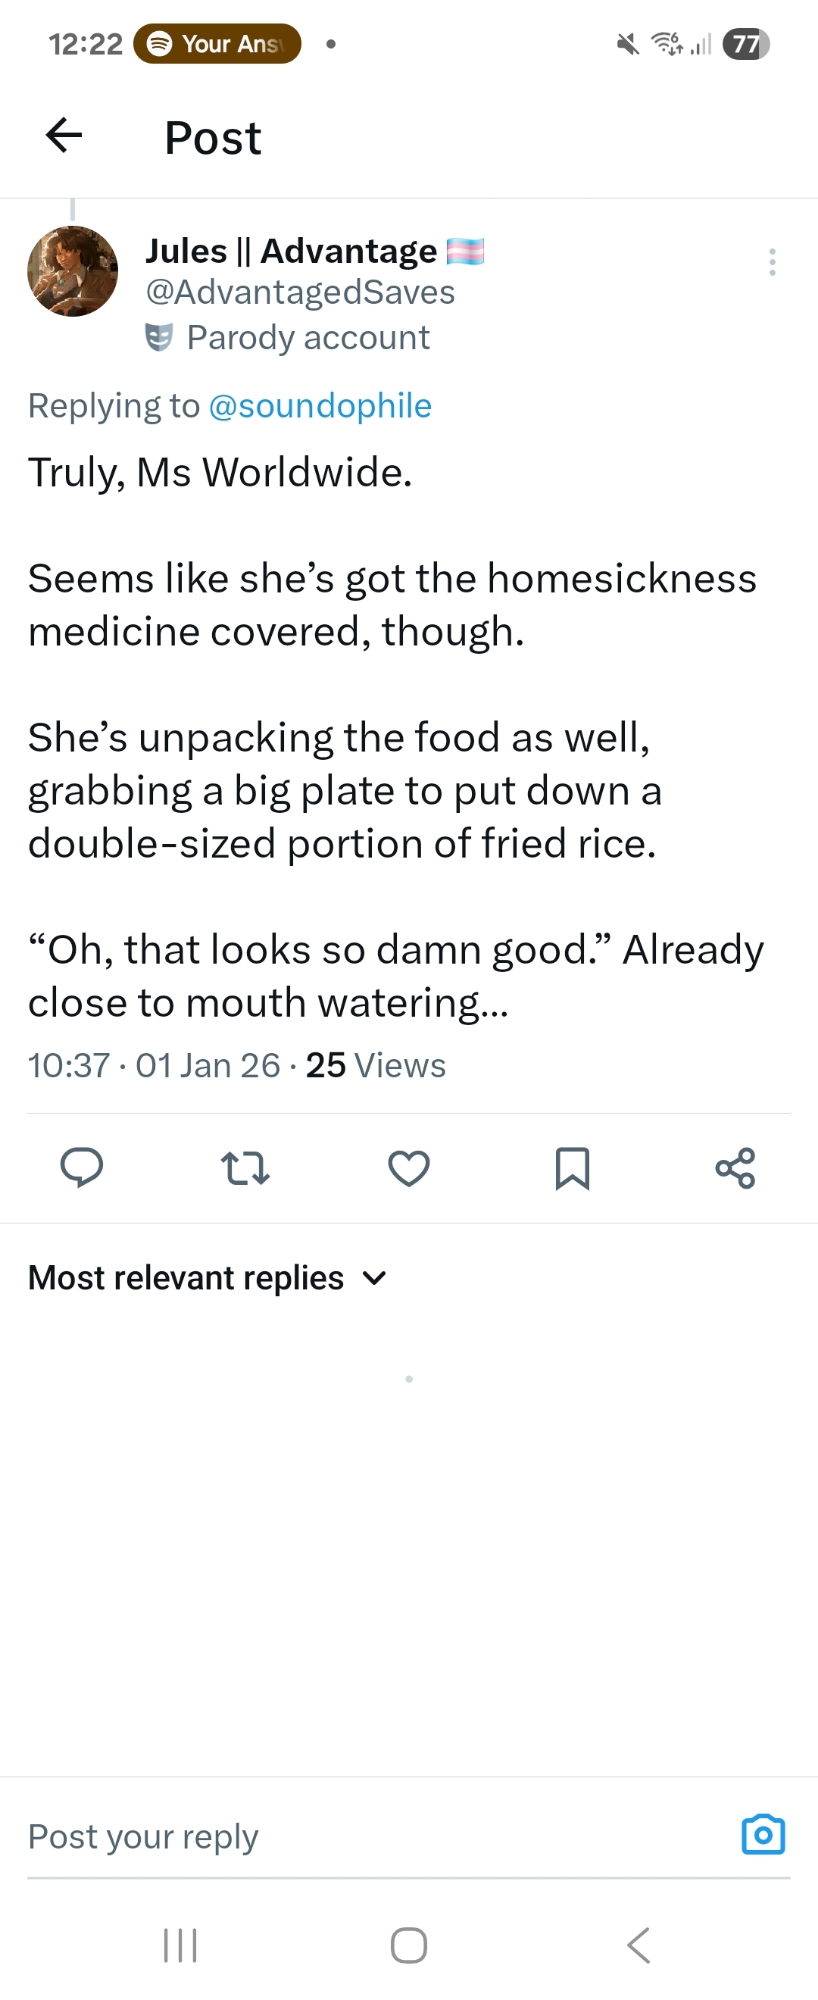Tap the share icon under the post
Screen dimensions: 818x2000
735,1167
